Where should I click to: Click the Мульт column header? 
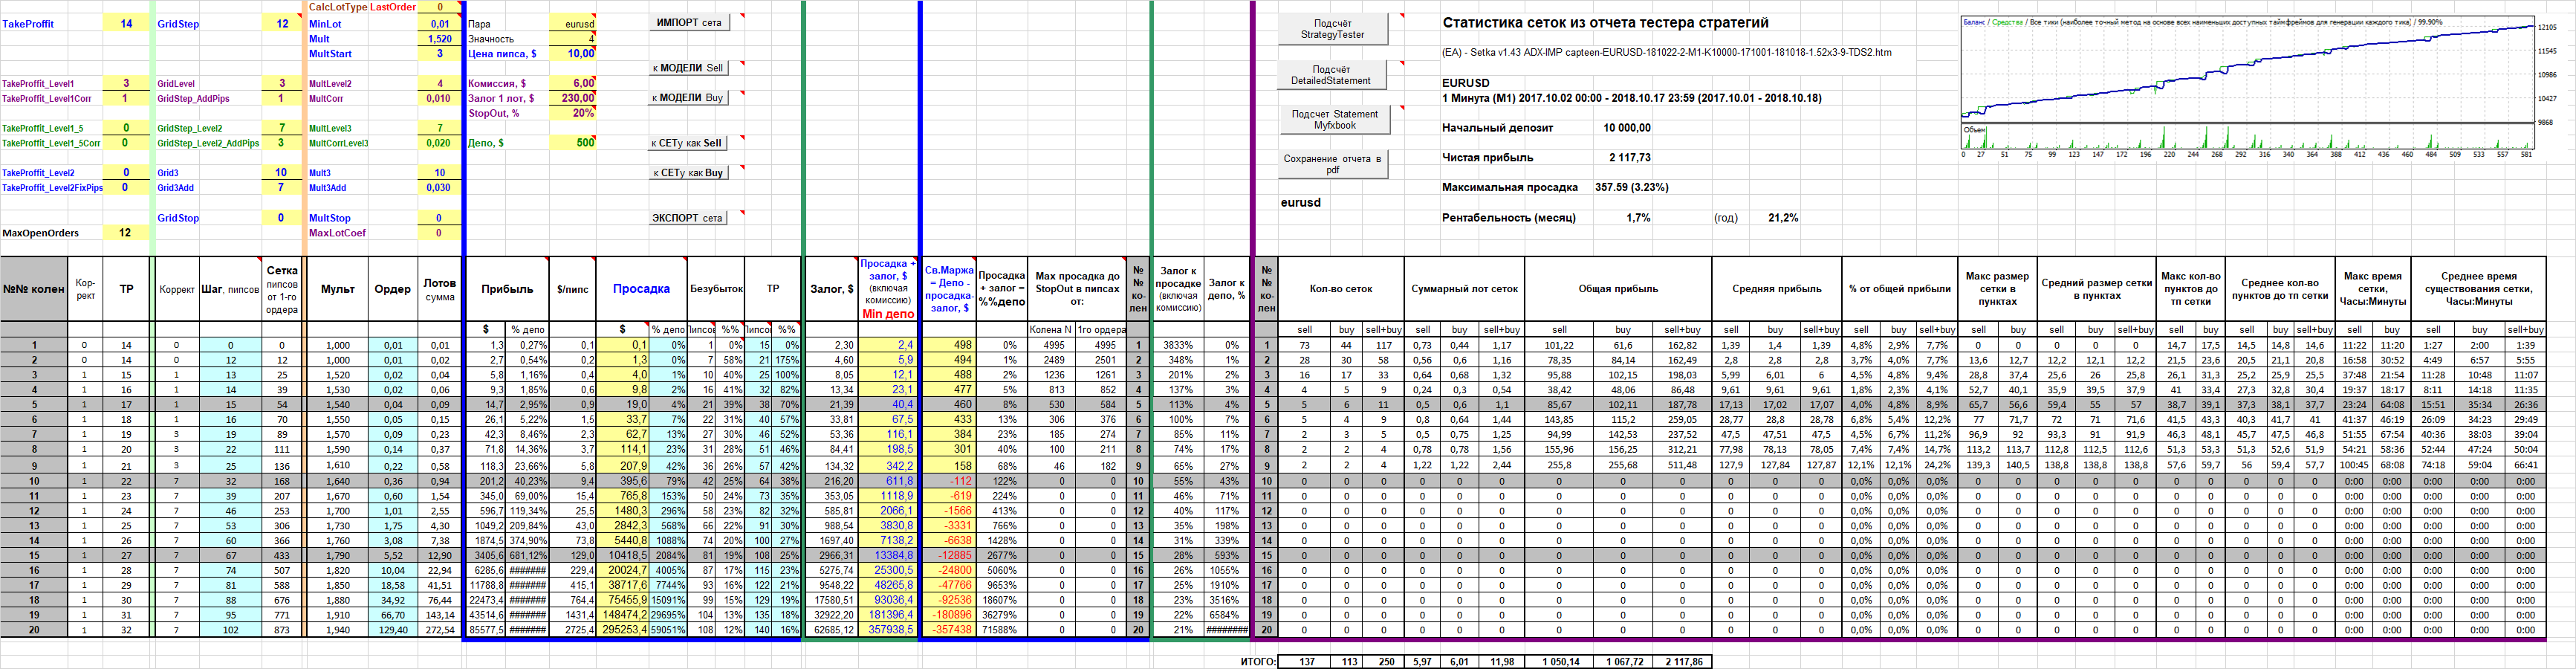(338, 289)
